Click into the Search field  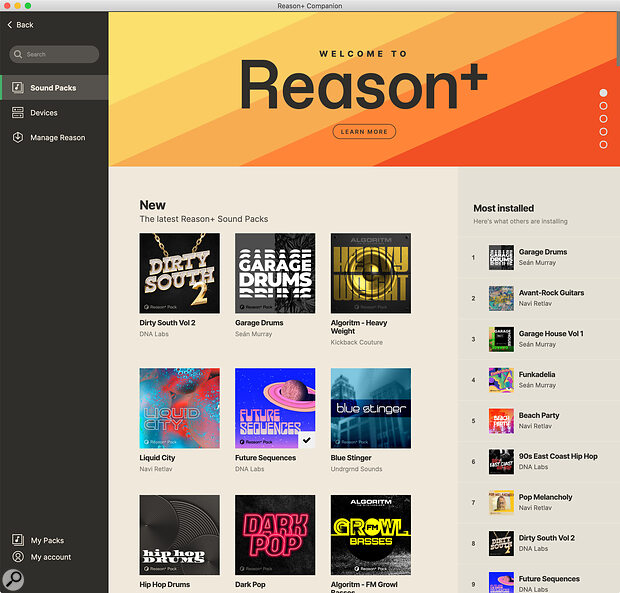tap(54, 54)
